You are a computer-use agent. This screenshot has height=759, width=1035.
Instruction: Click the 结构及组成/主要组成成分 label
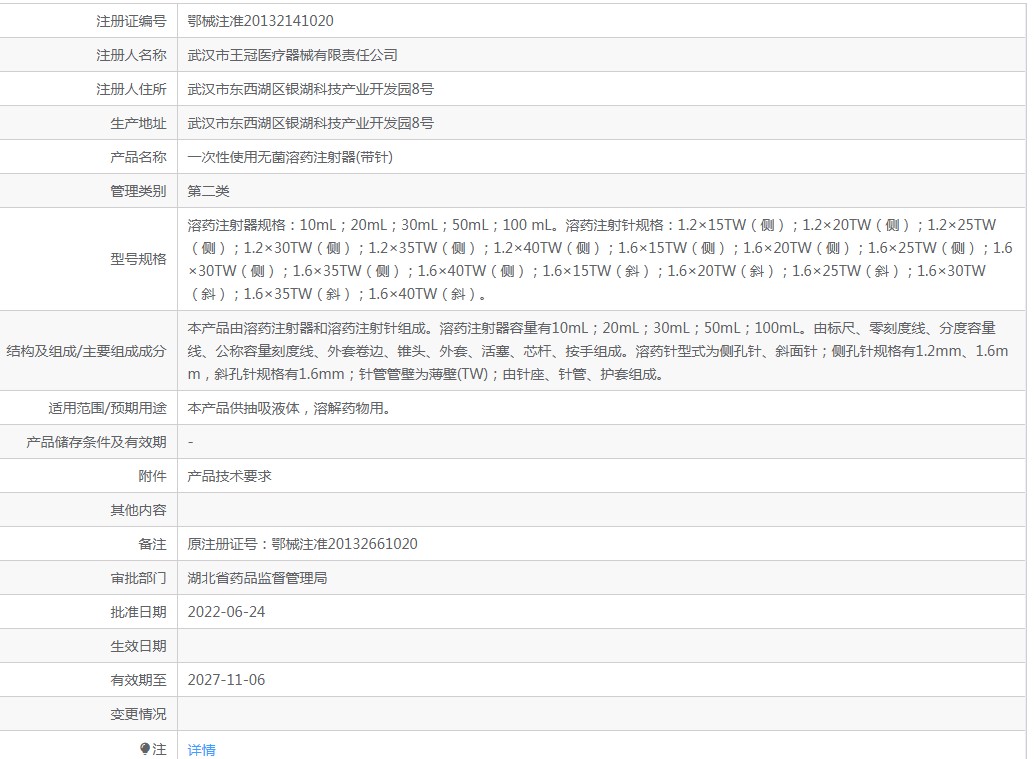pos(86,351)
